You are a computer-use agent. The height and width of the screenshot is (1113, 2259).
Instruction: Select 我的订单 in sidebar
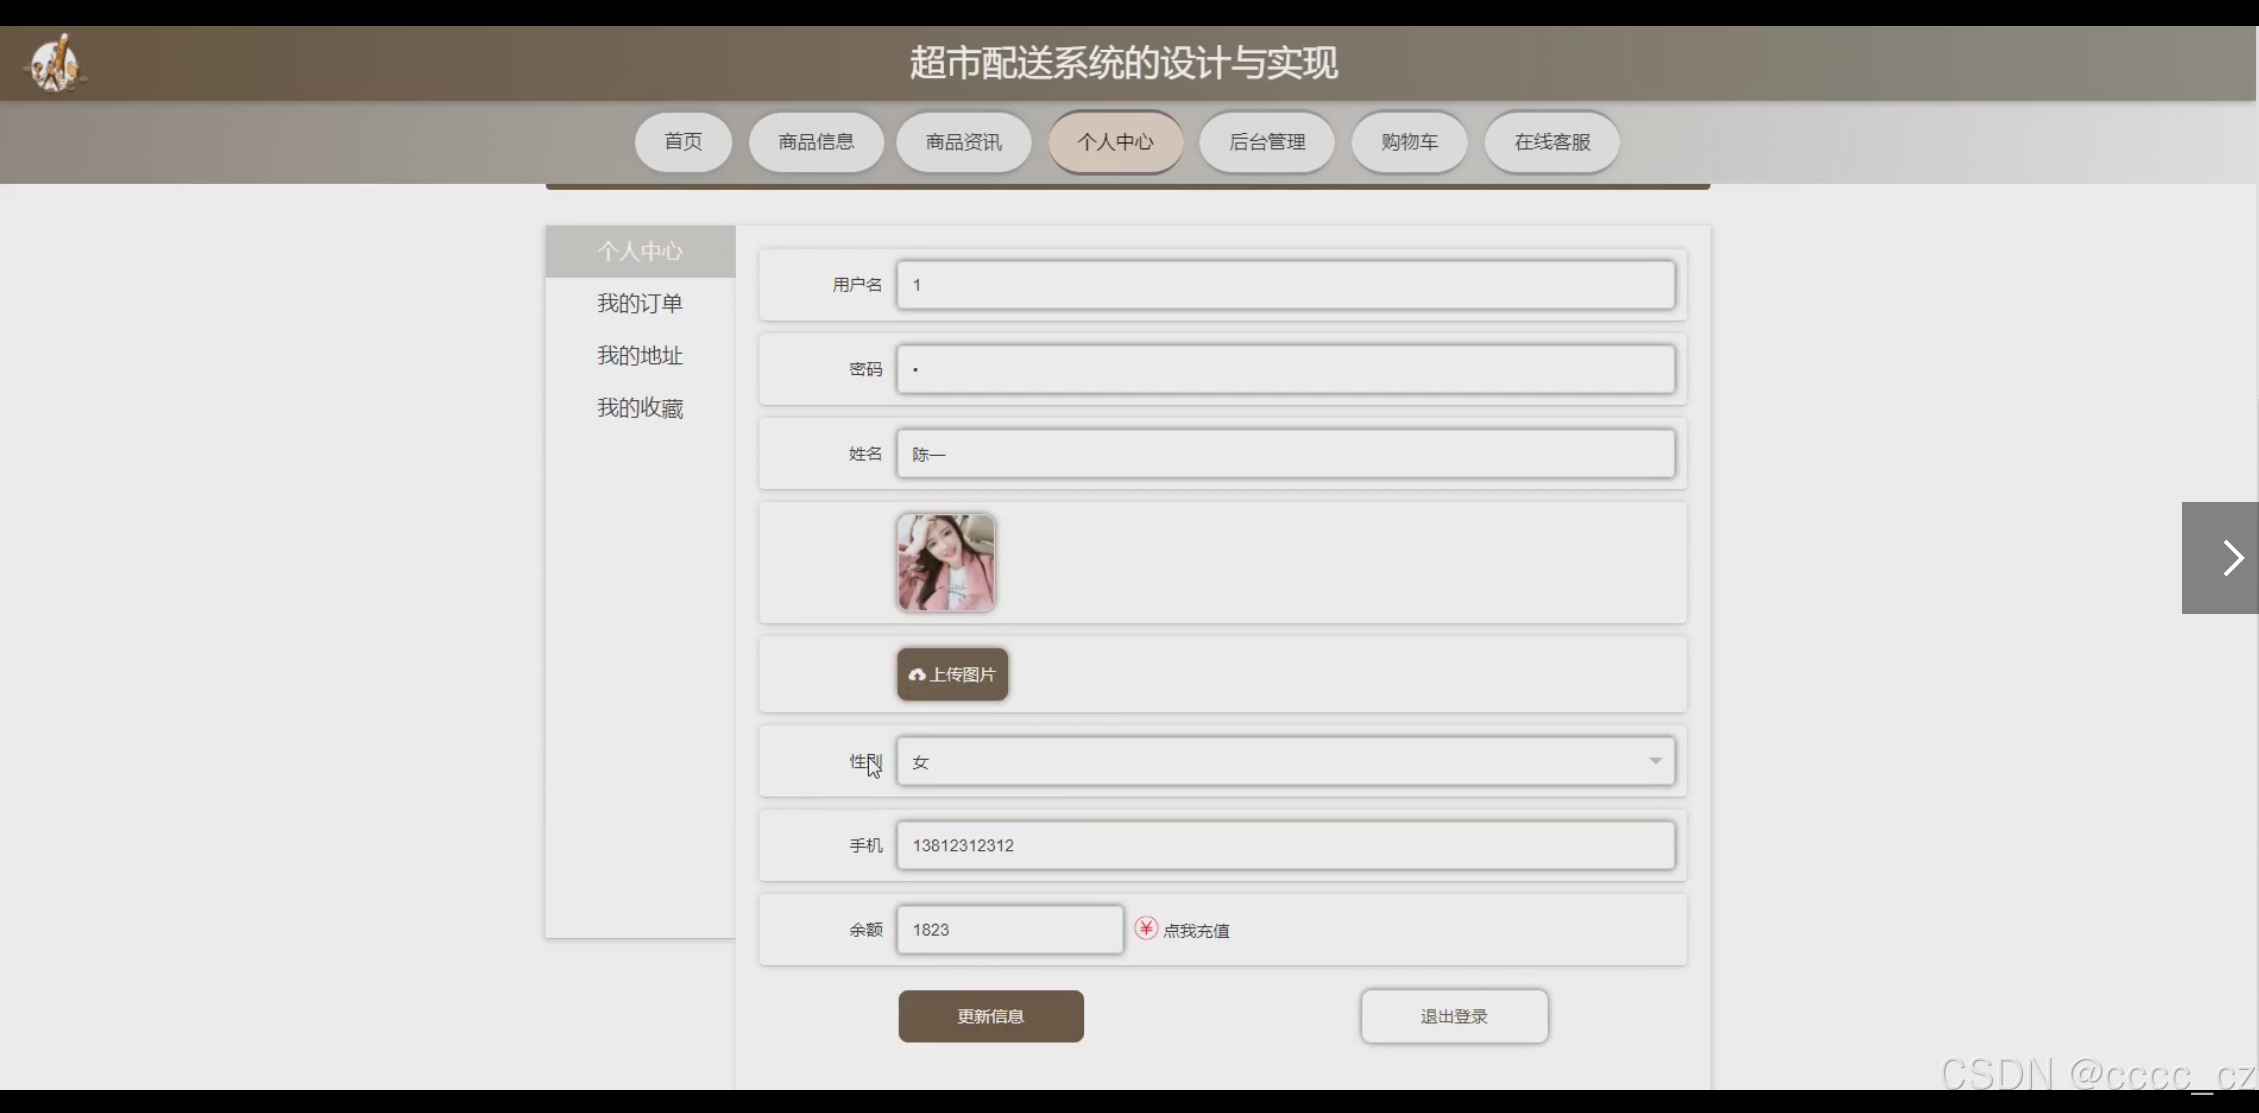coord(640,304)
